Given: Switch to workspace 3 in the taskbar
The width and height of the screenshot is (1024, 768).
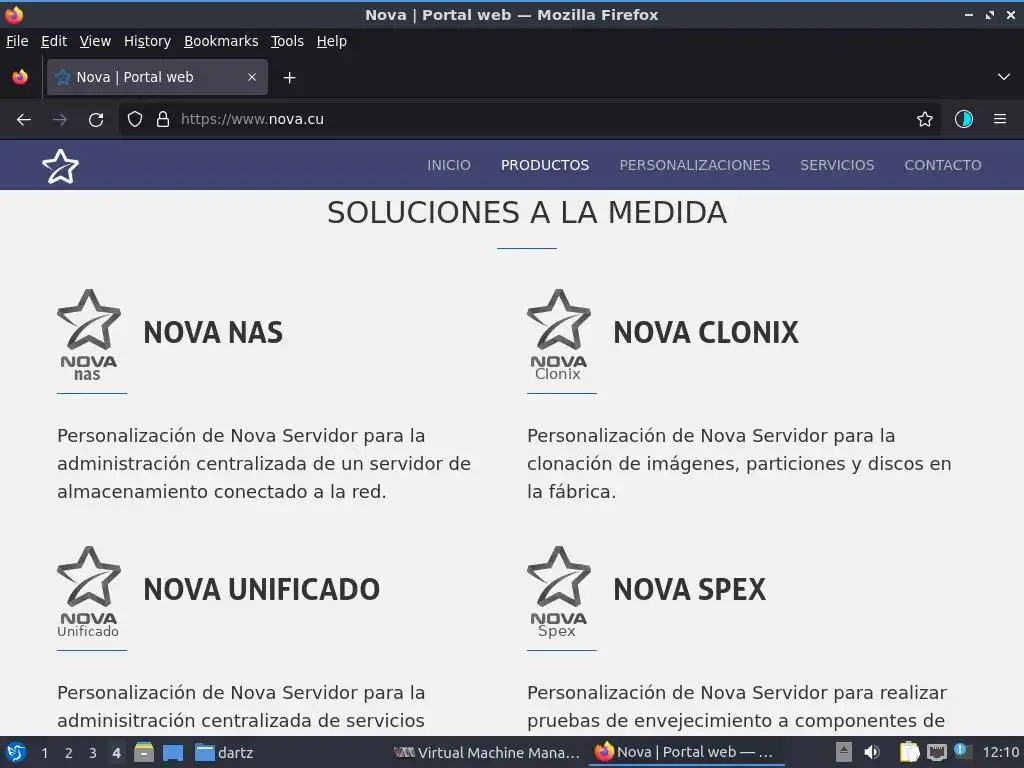Looking at the screenshot, I should point(93,753).
